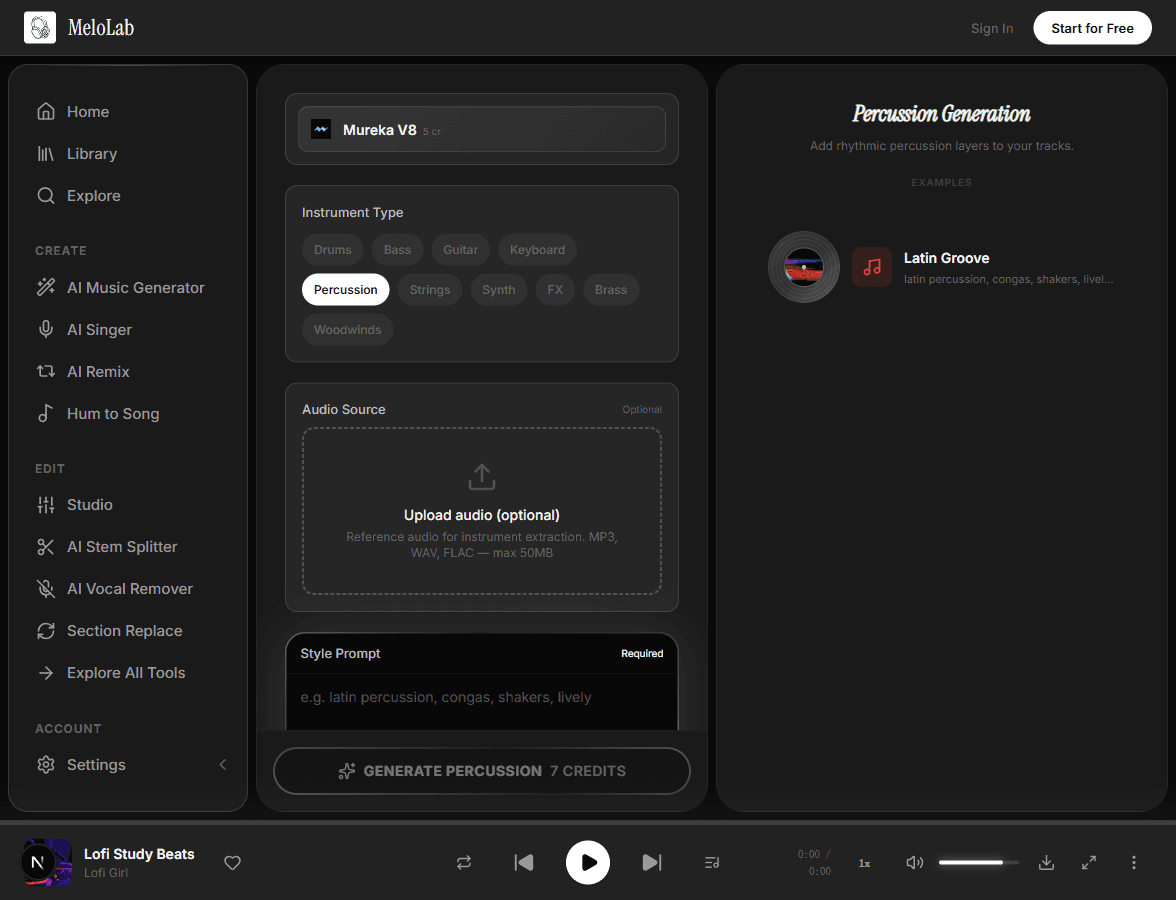Click the Sign In link

pos(992,28)
